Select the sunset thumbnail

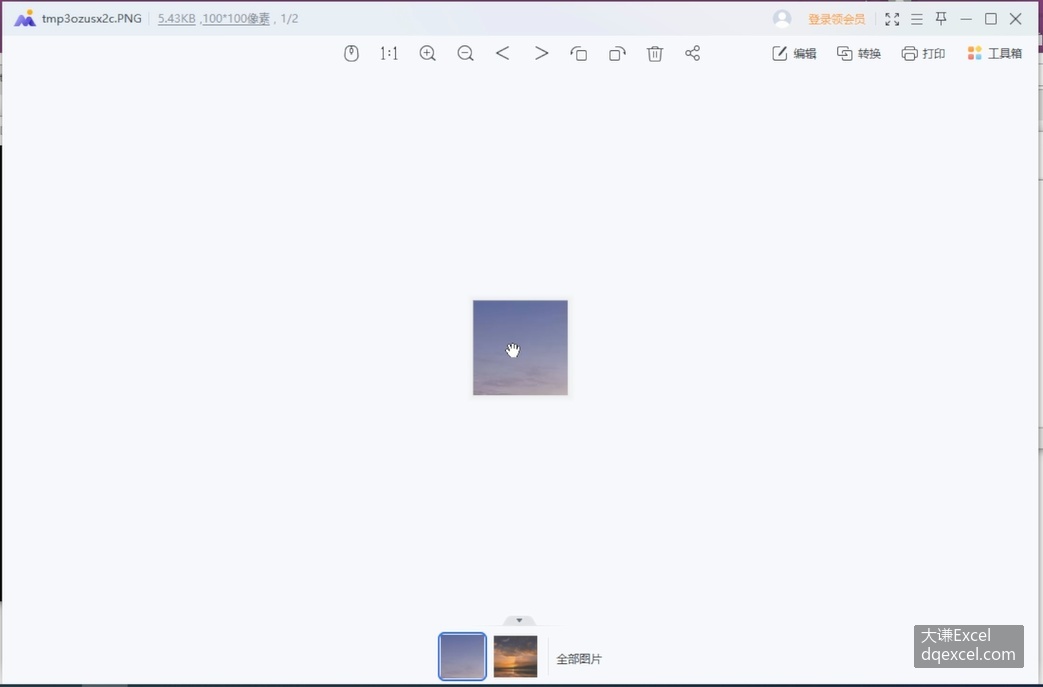(x=516, y=656)
